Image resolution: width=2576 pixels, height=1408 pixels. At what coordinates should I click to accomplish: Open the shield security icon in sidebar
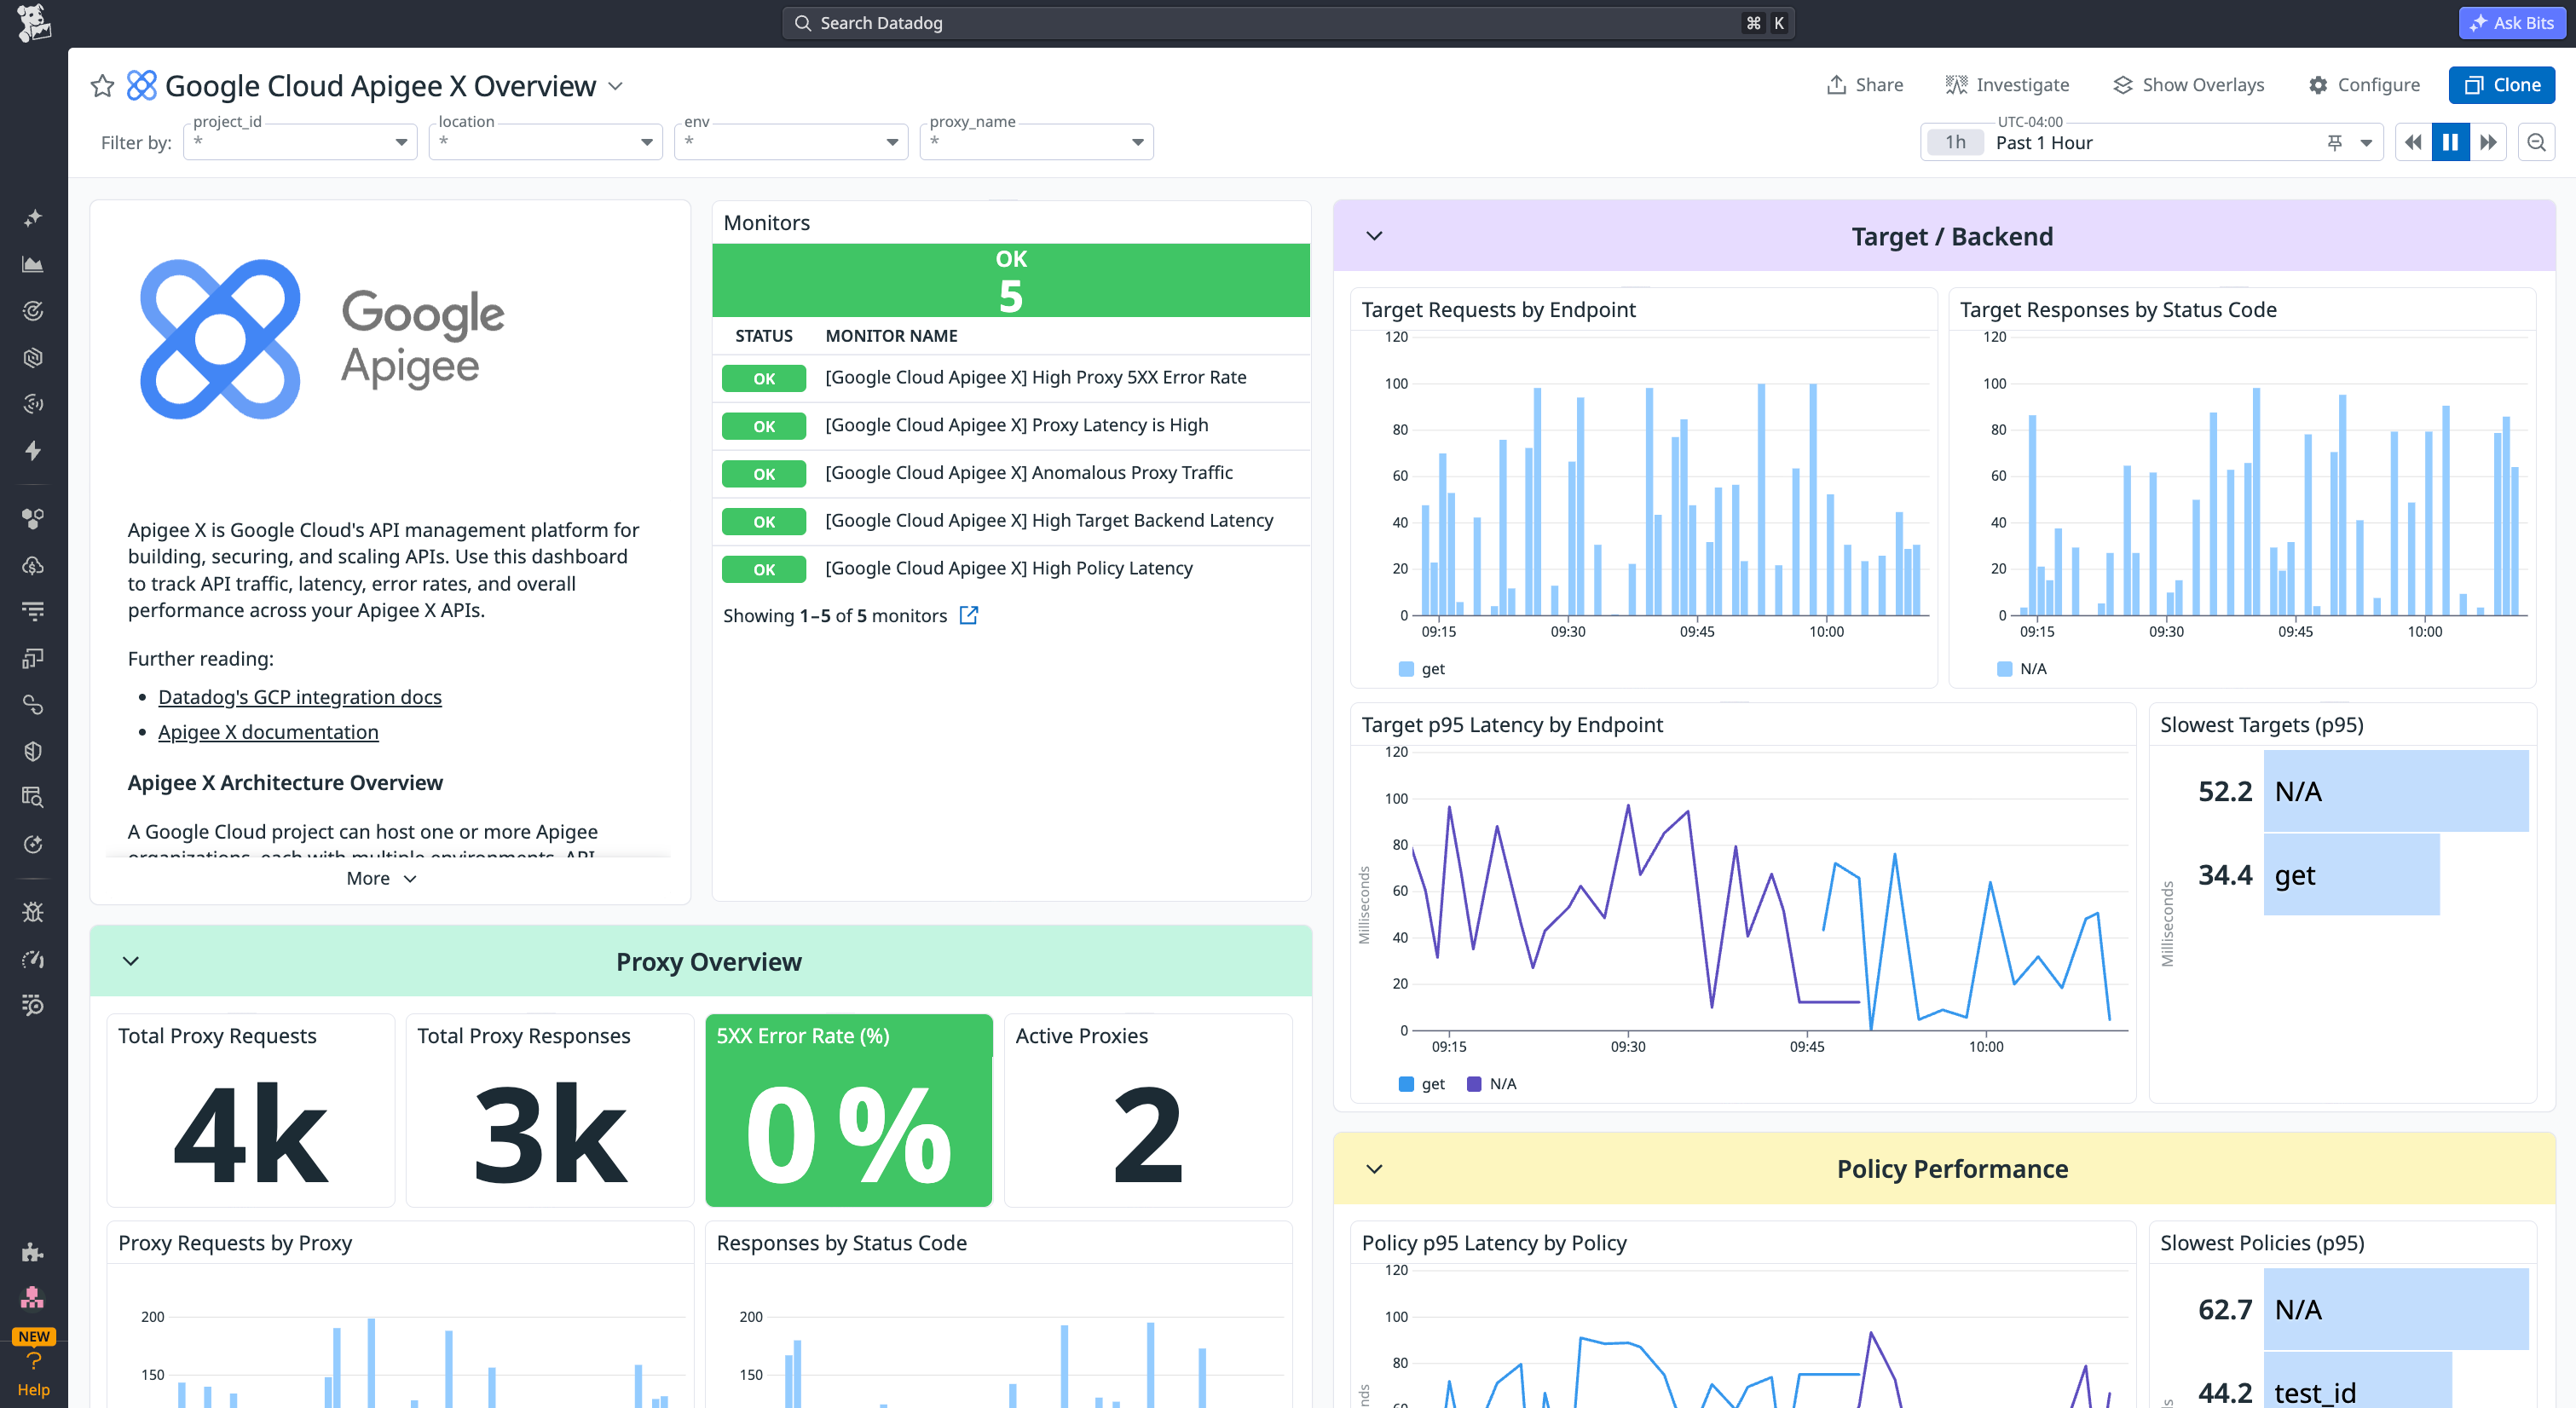click(x=33, y=751)
